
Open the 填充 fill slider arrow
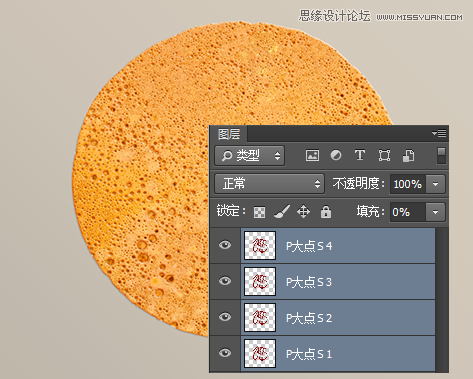click(x=435, y=212)
